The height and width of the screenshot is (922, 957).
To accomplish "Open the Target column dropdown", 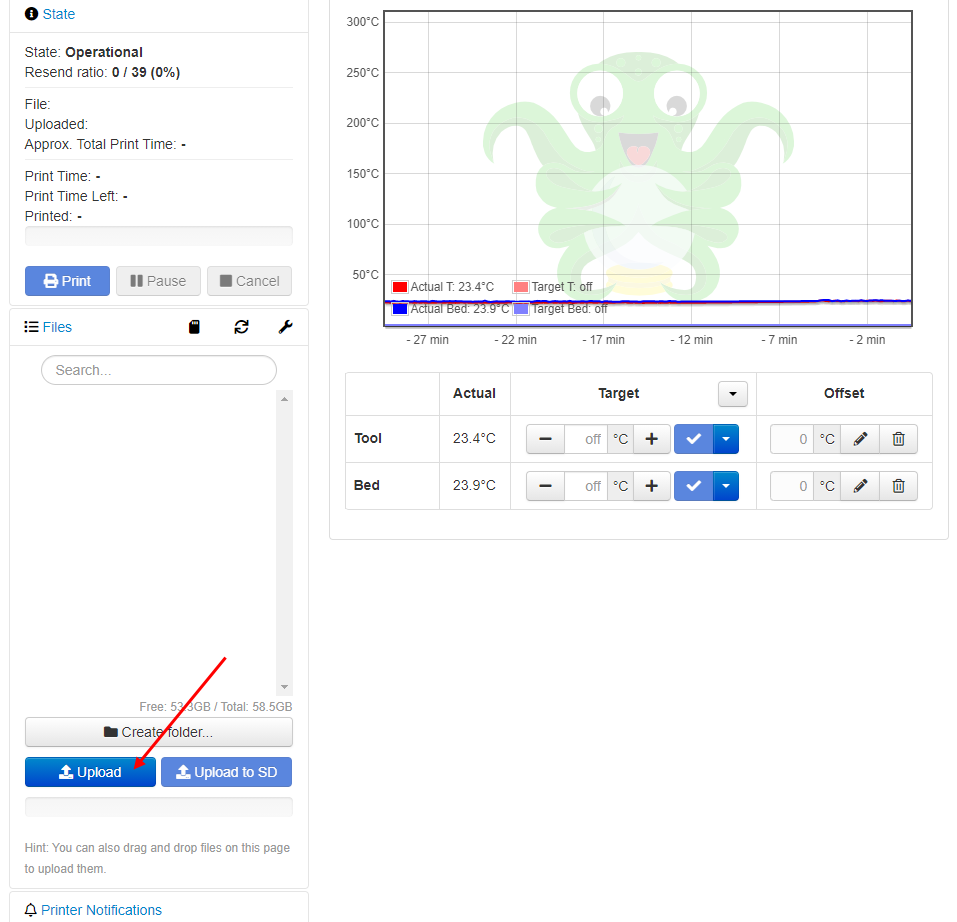I will coord(733,394).
